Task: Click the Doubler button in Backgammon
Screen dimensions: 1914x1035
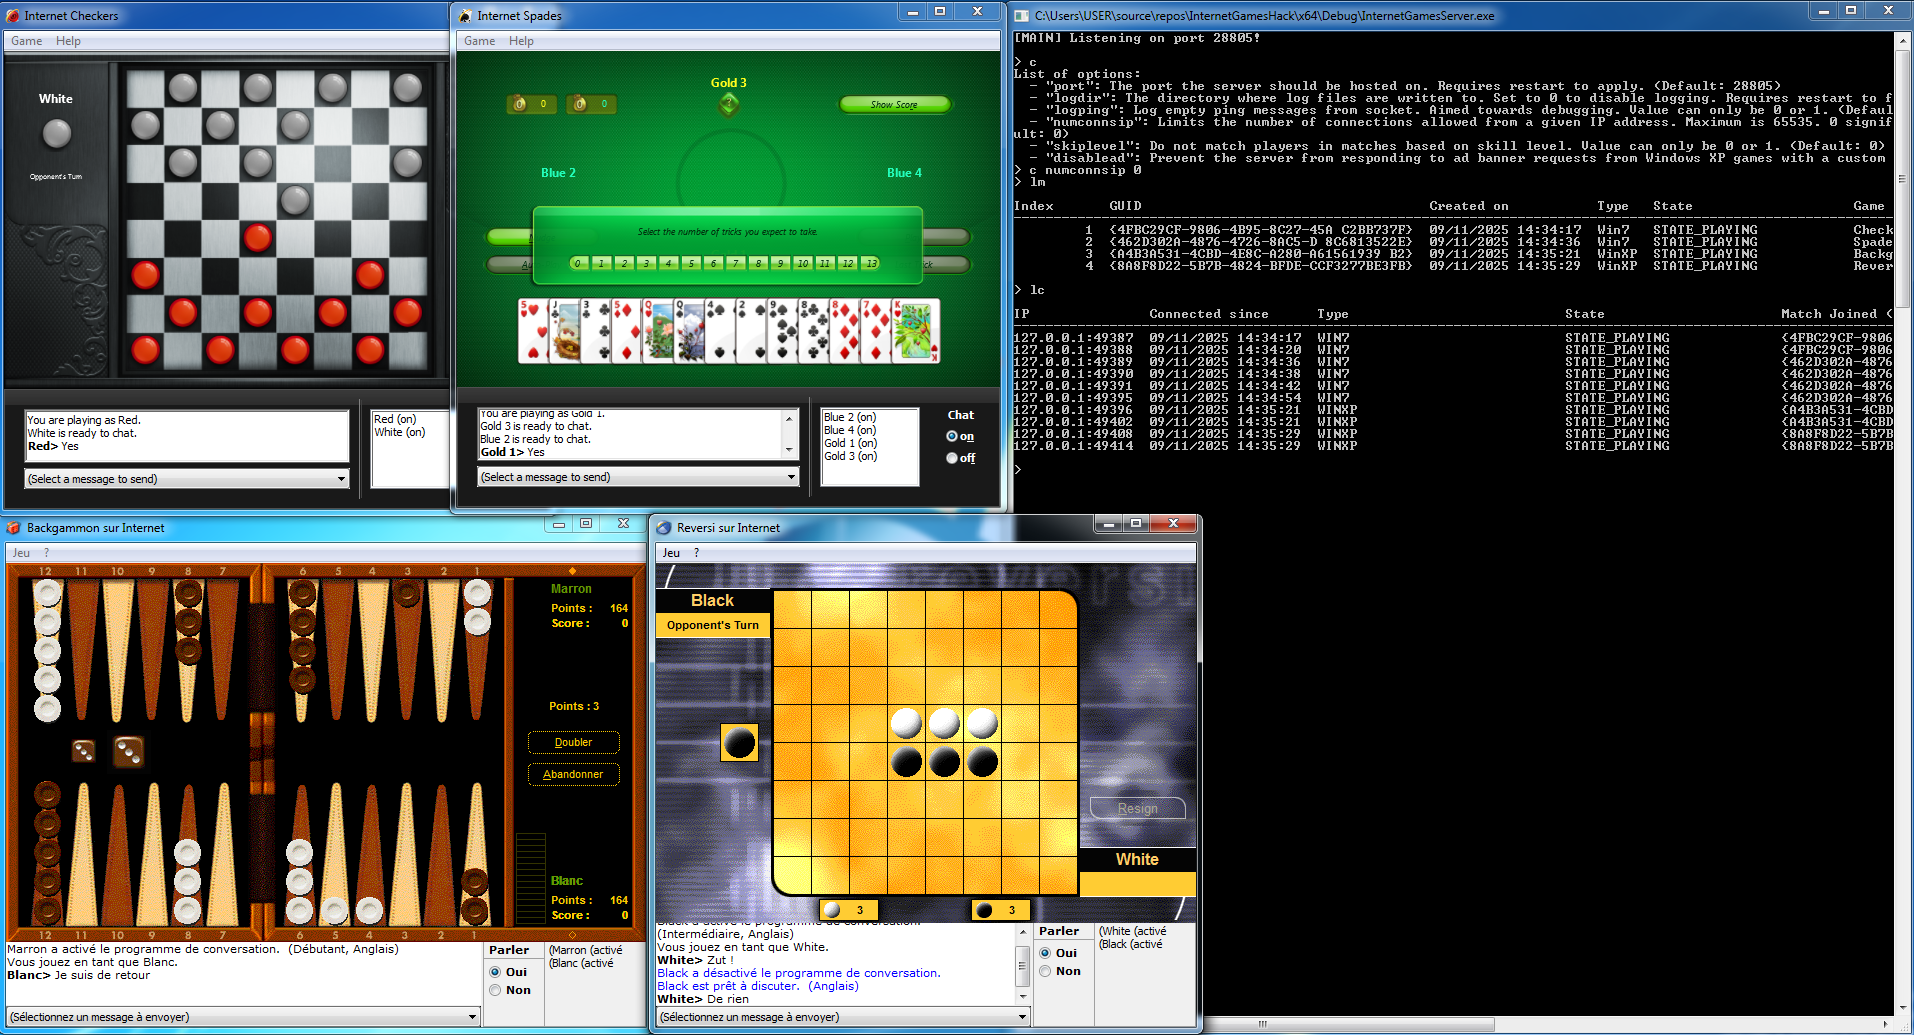Action: [573, 742]
